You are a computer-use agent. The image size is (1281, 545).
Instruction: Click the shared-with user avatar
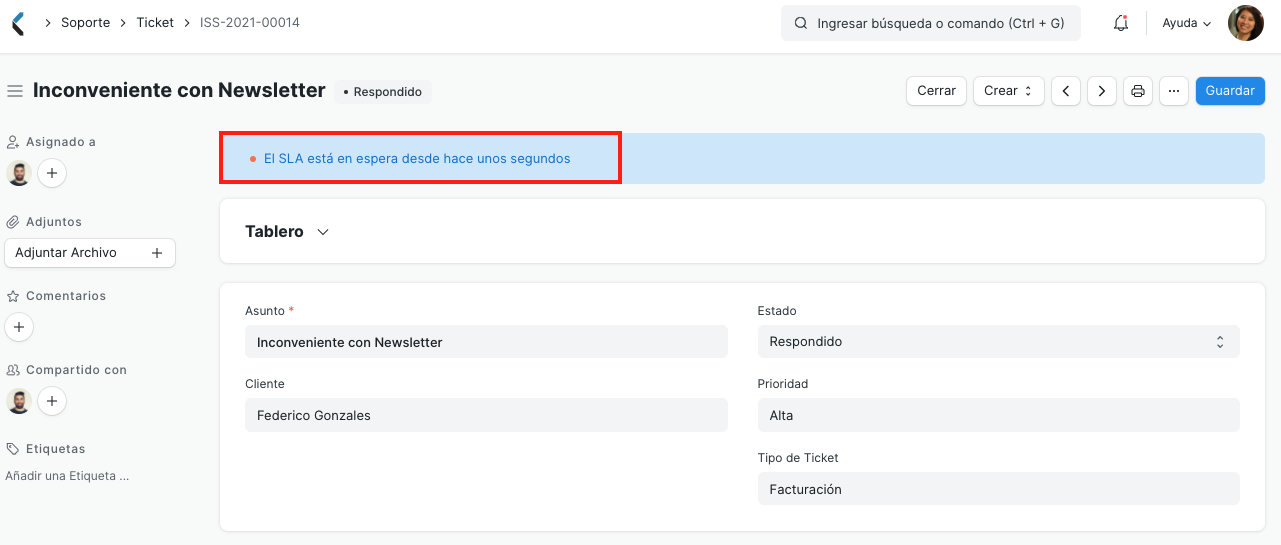[19, 401]
